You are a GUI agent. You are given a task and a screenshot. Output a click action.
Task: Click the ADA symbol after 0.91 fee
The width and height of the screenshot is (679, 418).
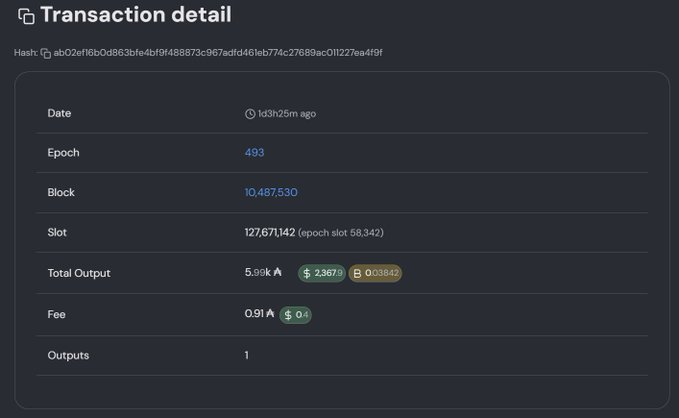click(x=270, y=313)
